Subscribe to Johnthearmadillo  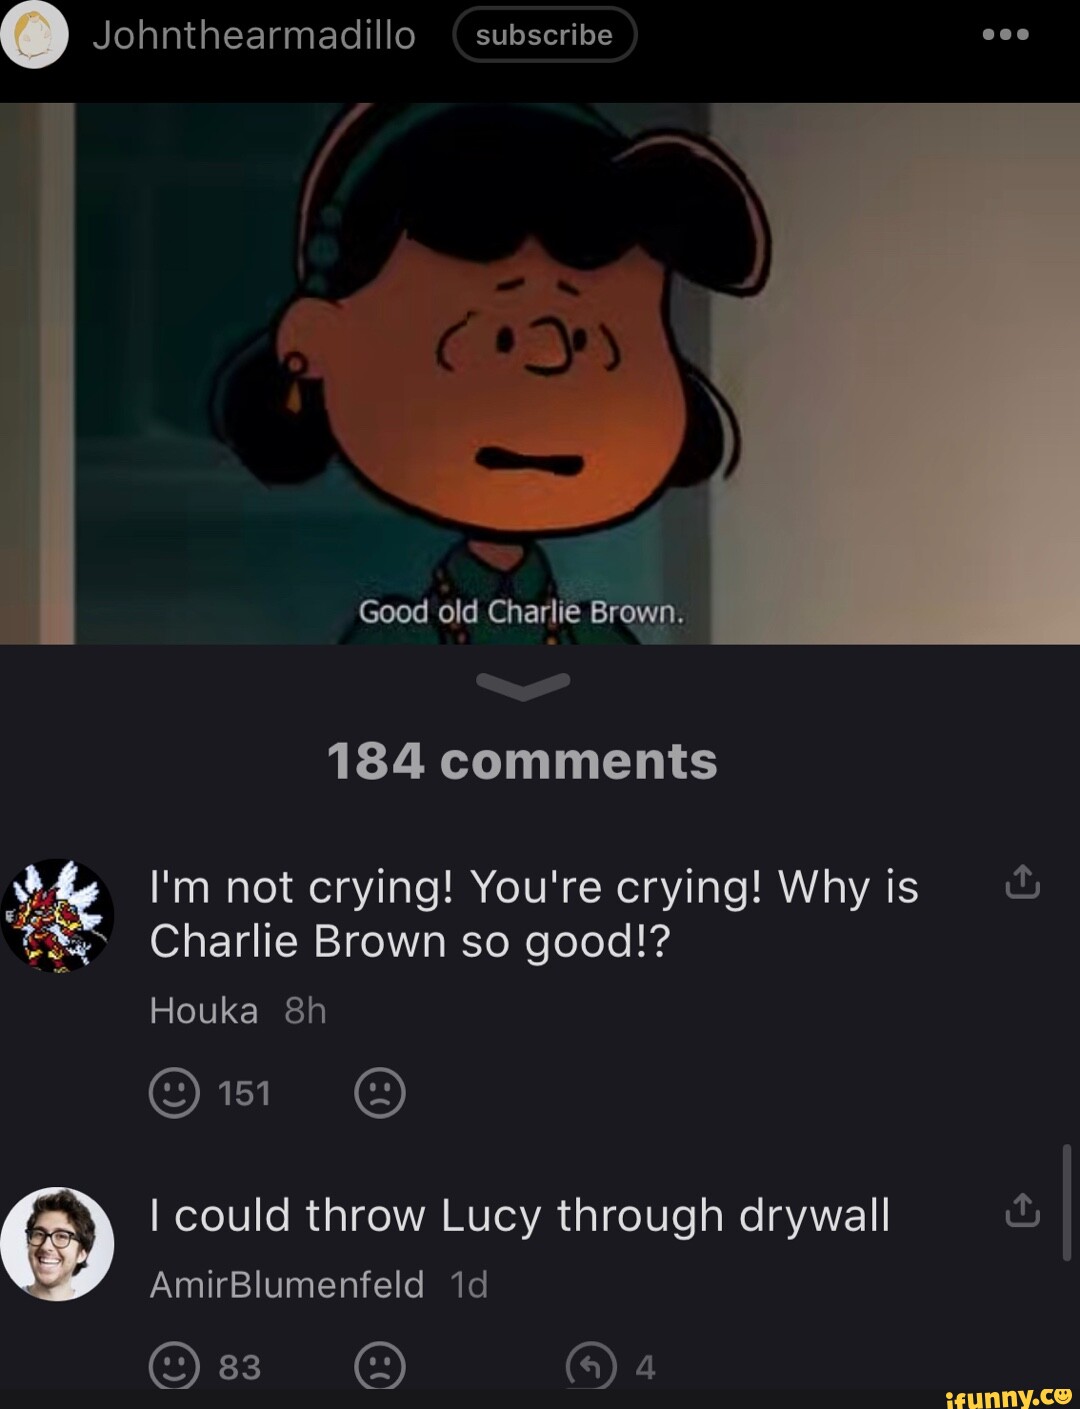544,35
